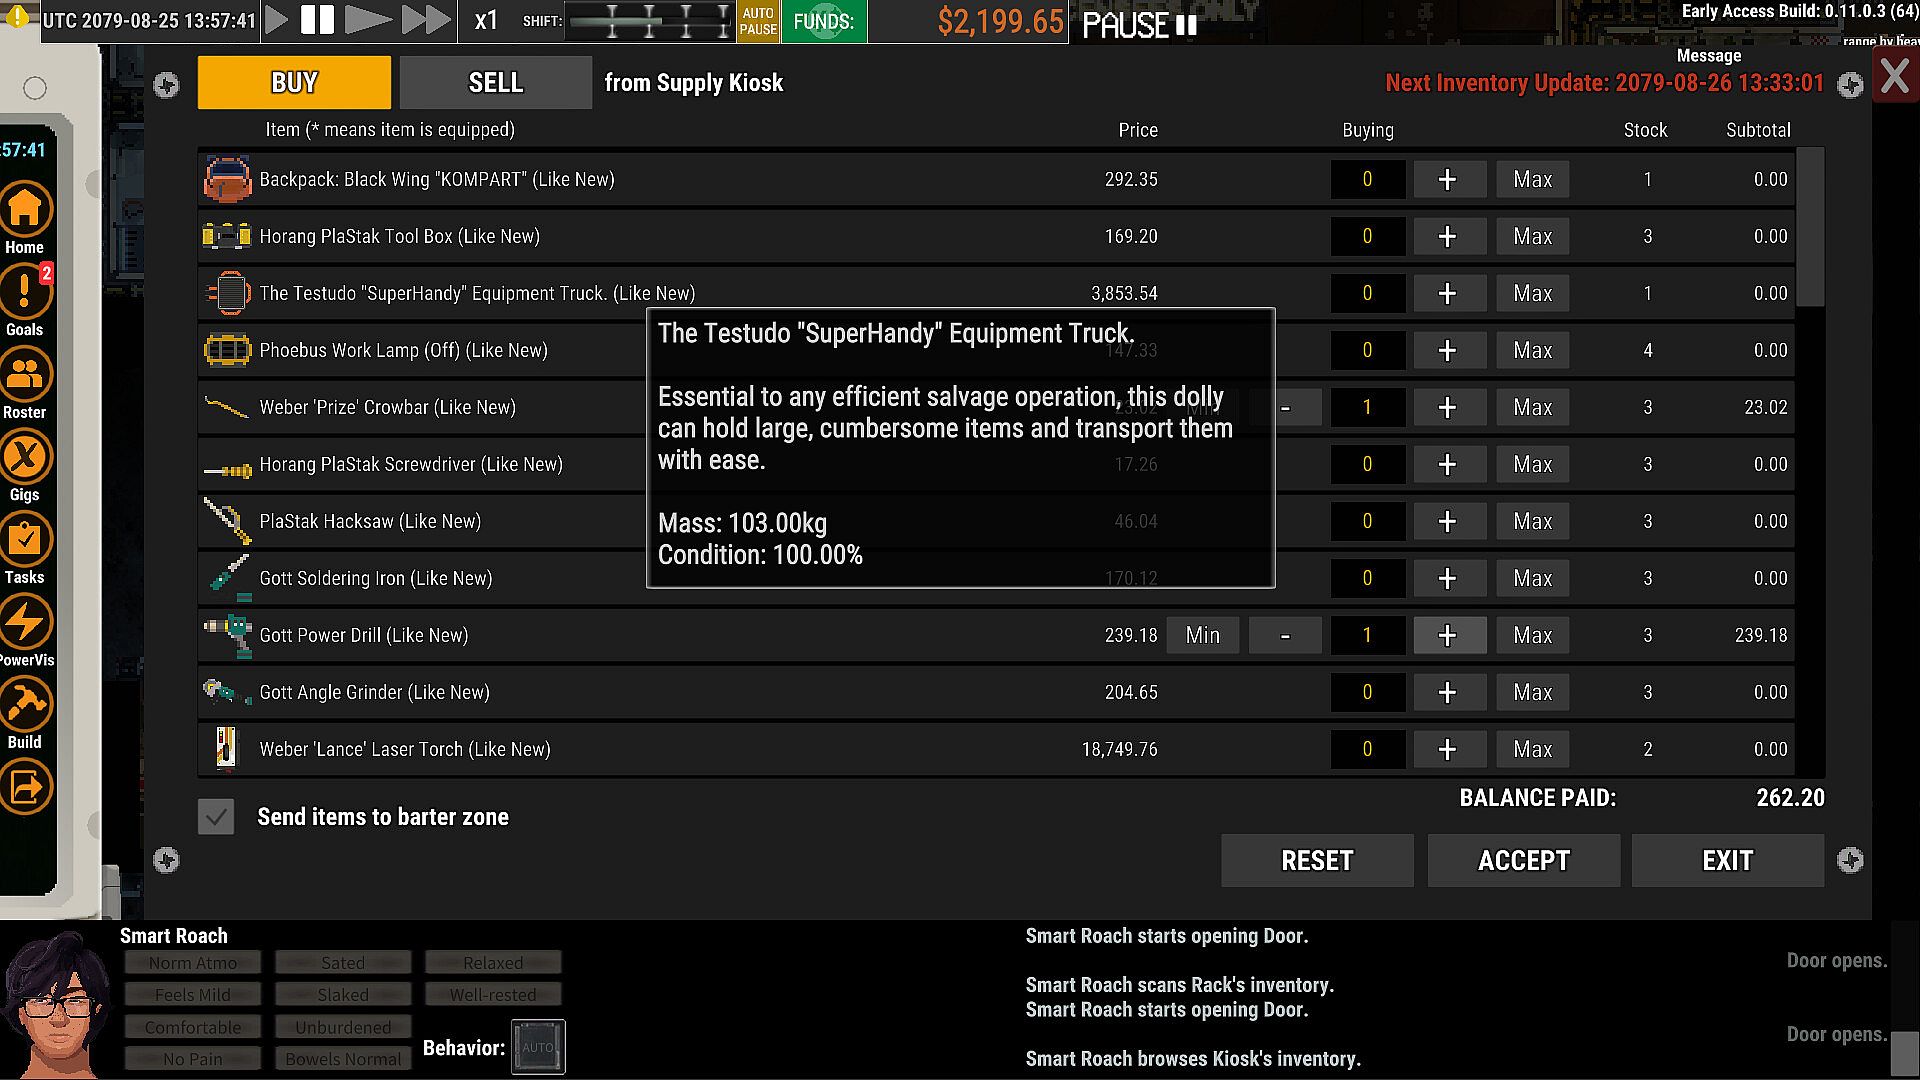
Task: Click the top-left panel expand plus icon
Action: click(x=167, y=85)
